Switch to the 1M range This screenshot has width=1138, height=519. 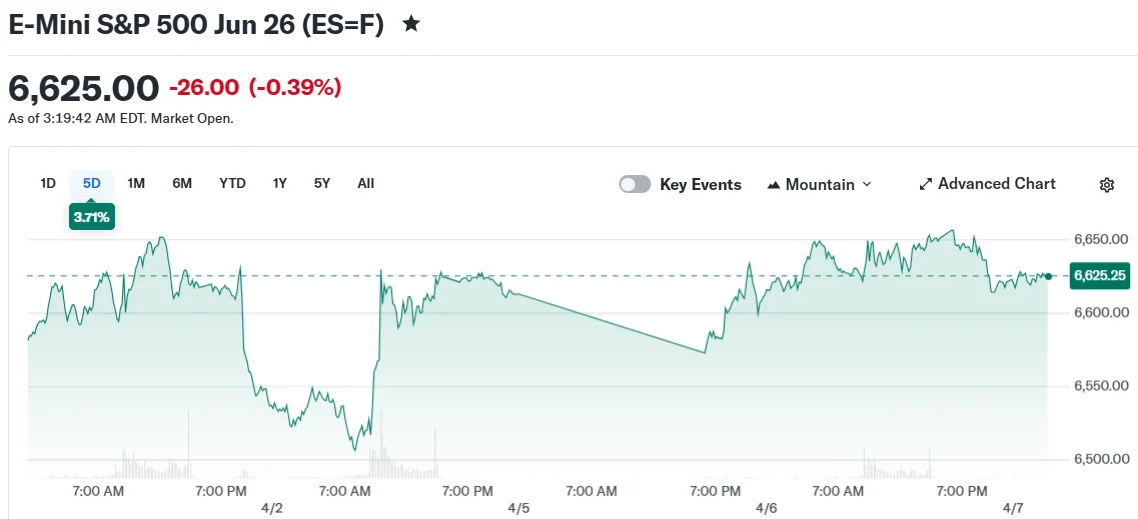pyautogui.click(x=136, y=183)
